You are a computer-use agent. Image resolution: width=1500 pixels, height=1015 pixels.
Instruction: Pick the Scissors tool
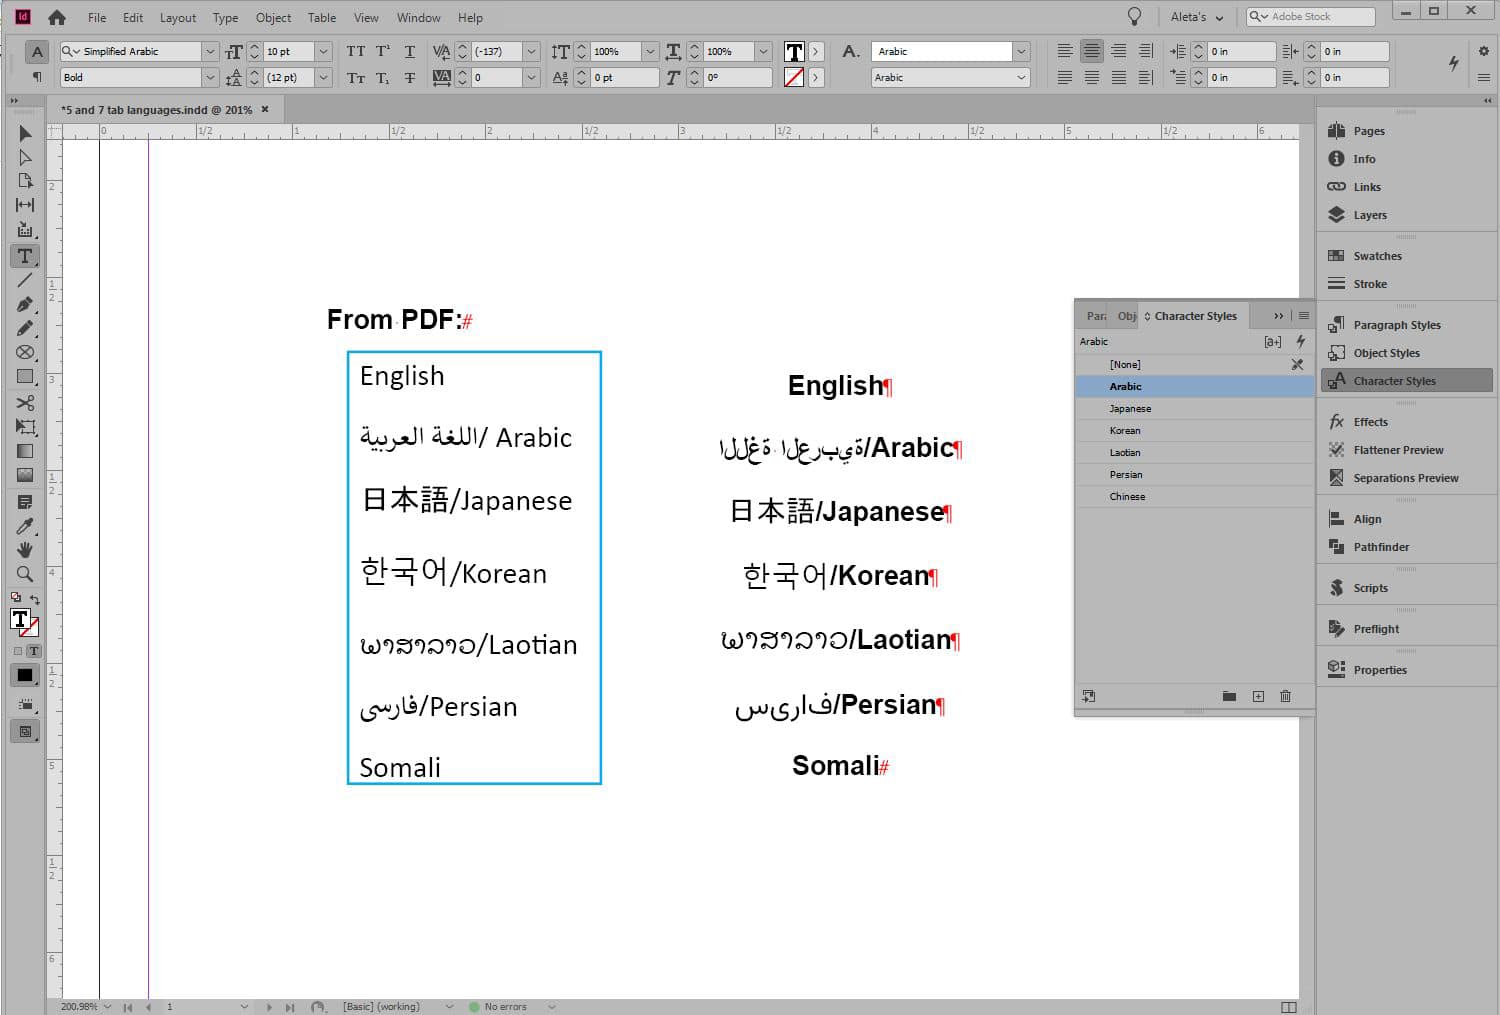pyautogui.click(x=25, y=402)
